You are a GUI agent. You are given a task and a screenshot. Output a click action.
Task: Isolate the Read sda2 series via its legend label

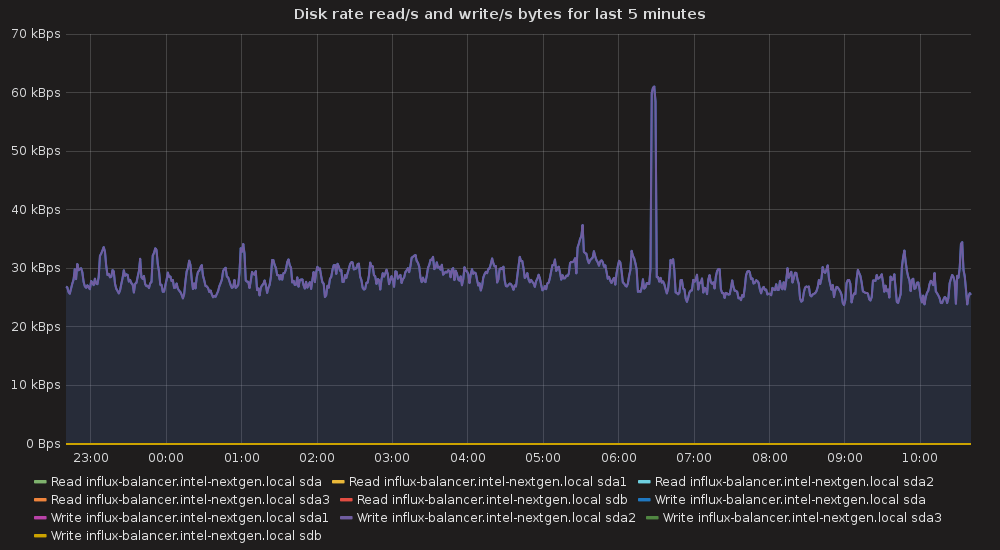point(794,482)
